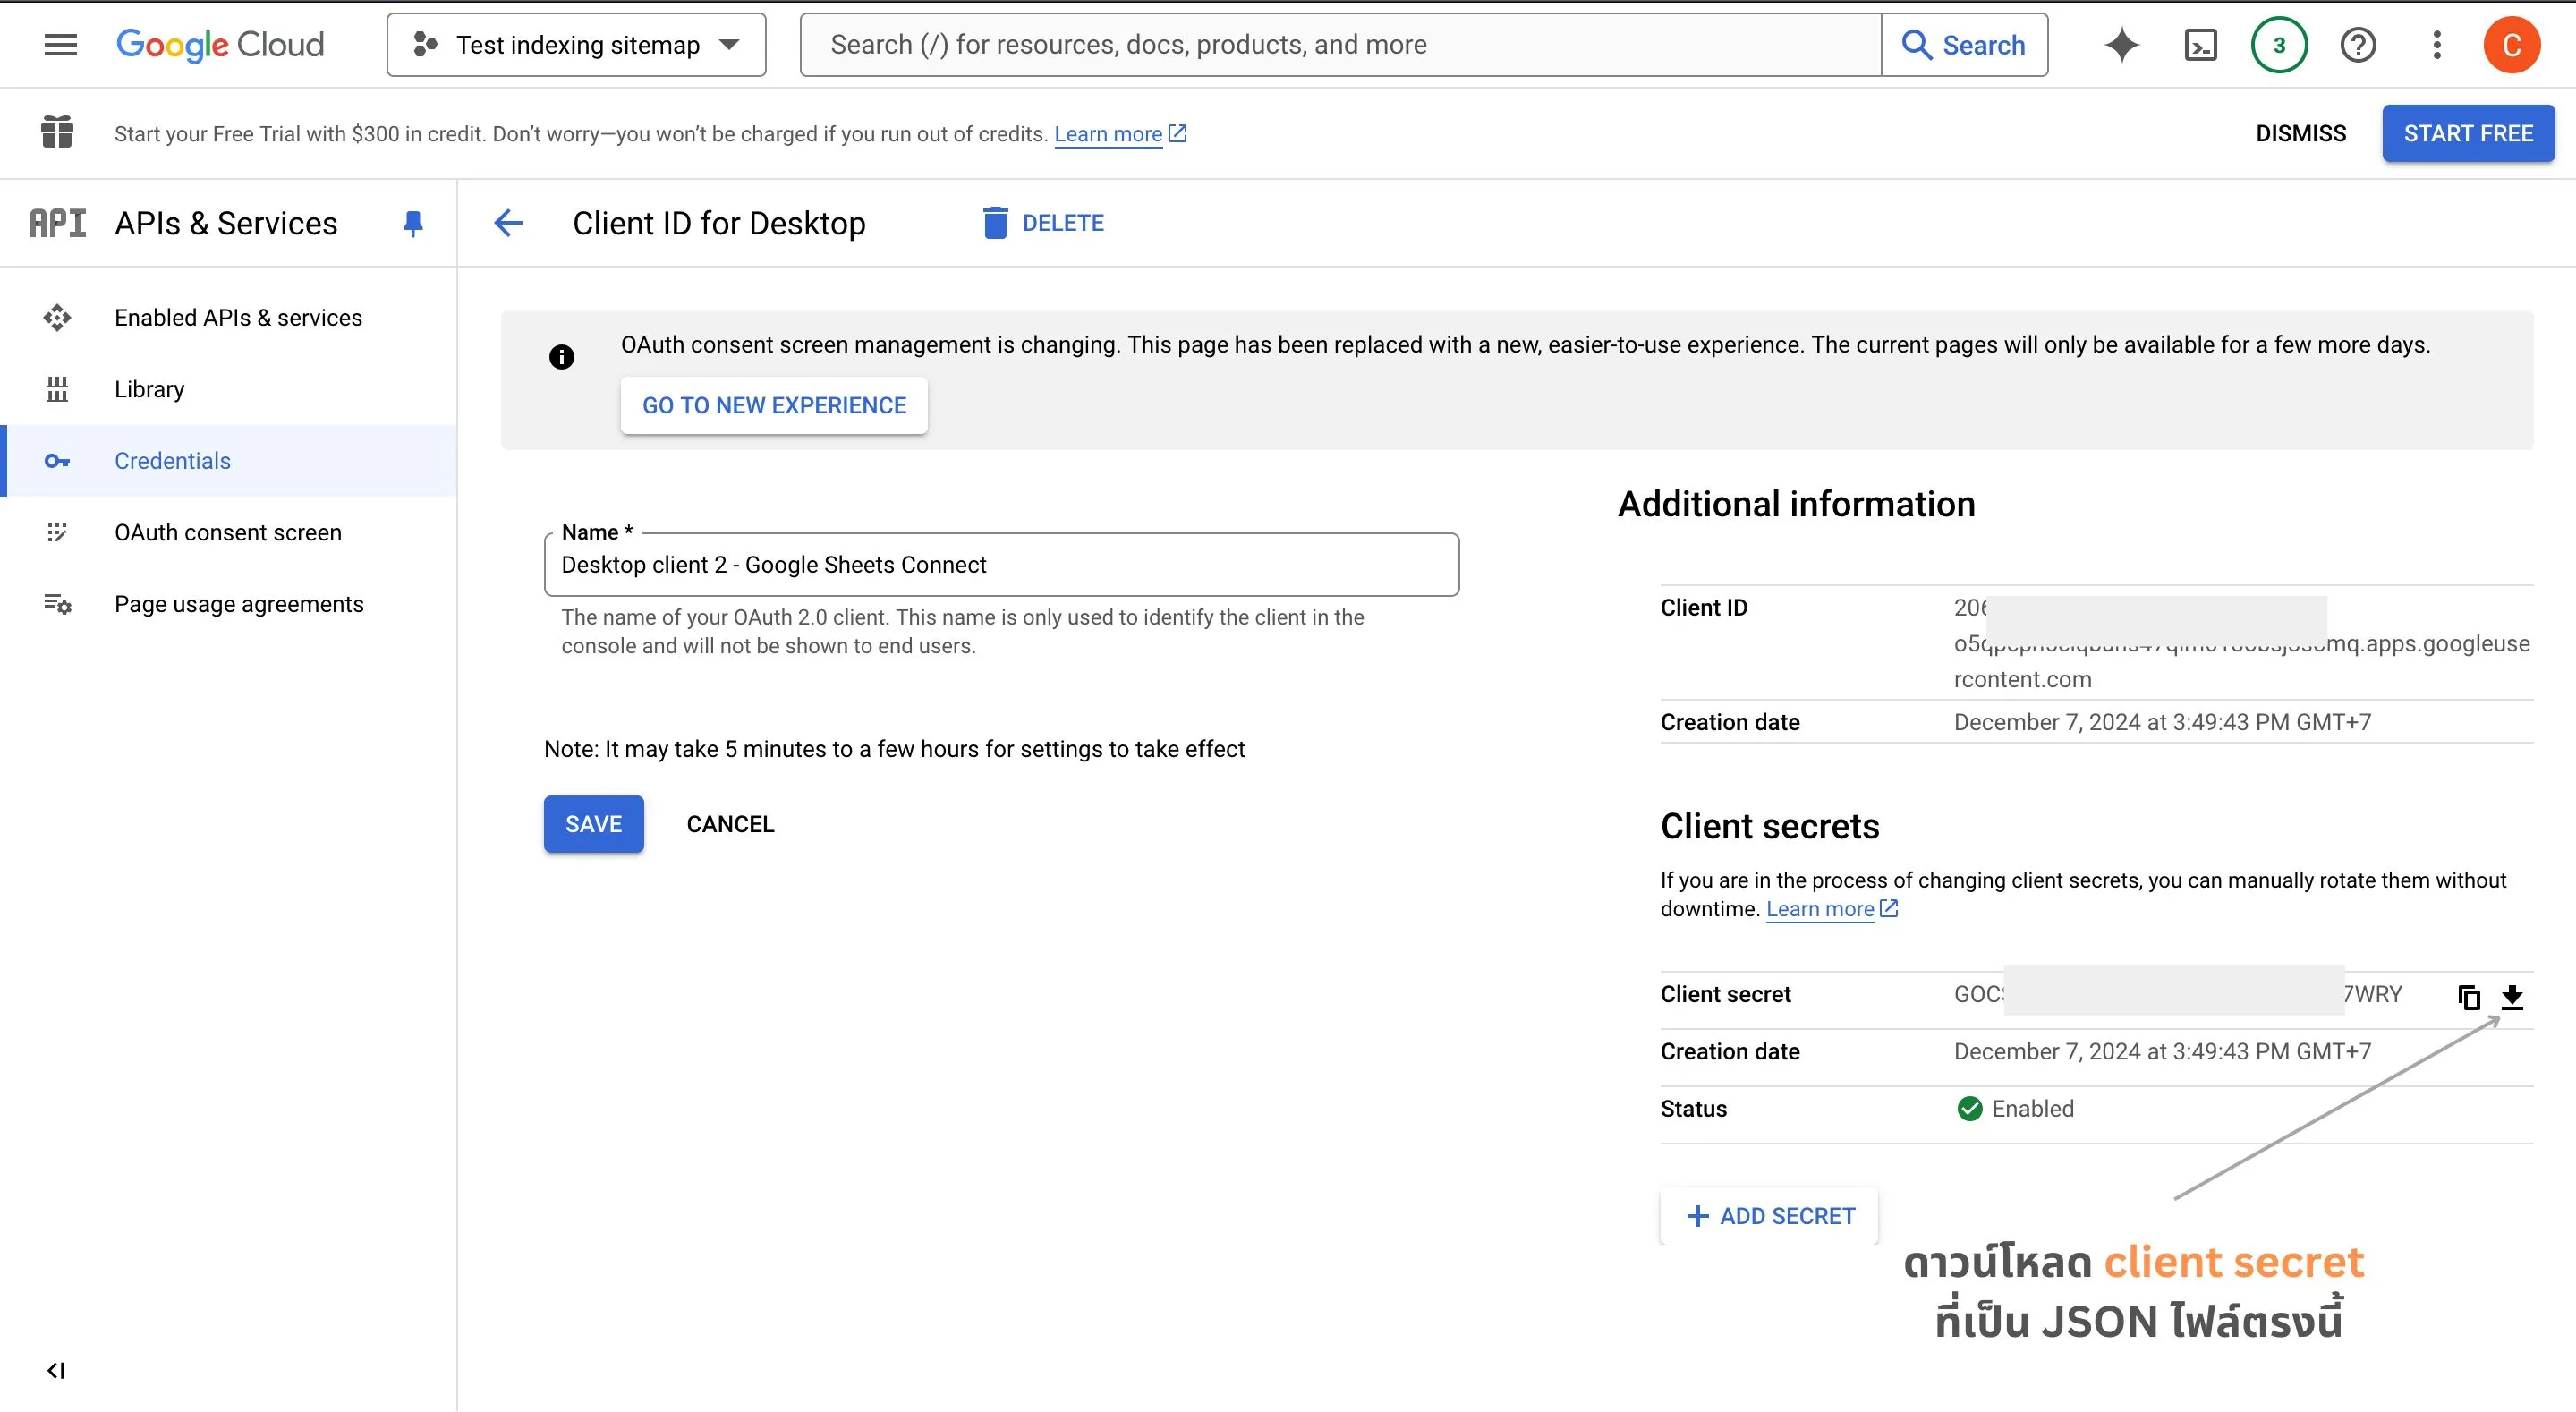Click GO TO NEW EXPERIENCE
Image resolution: width=2576 pixels, height=1412 pixels.
[774, 405]
